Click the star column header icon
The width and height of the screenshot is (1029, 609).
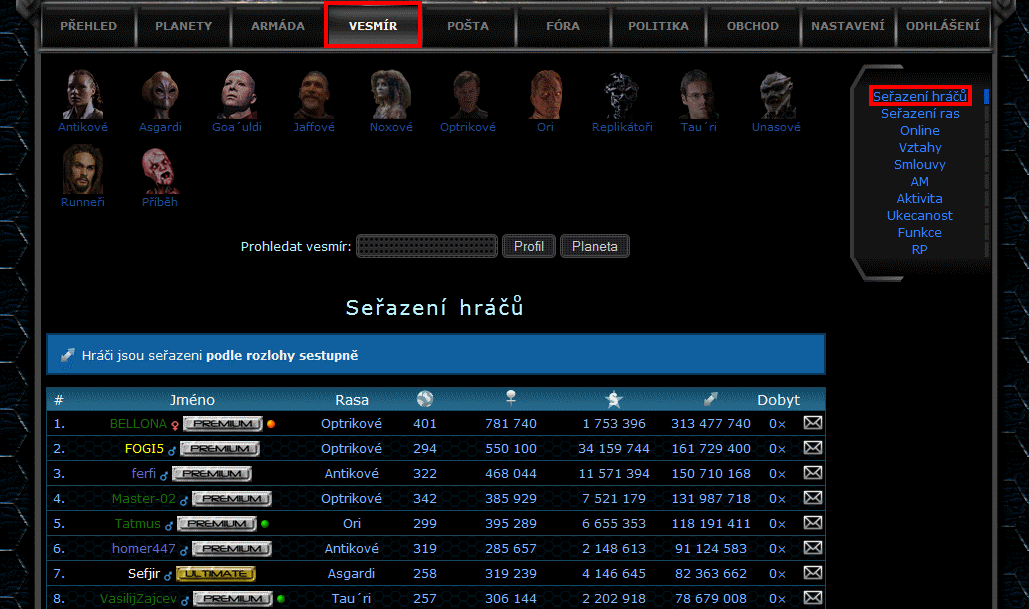(614, 399)
